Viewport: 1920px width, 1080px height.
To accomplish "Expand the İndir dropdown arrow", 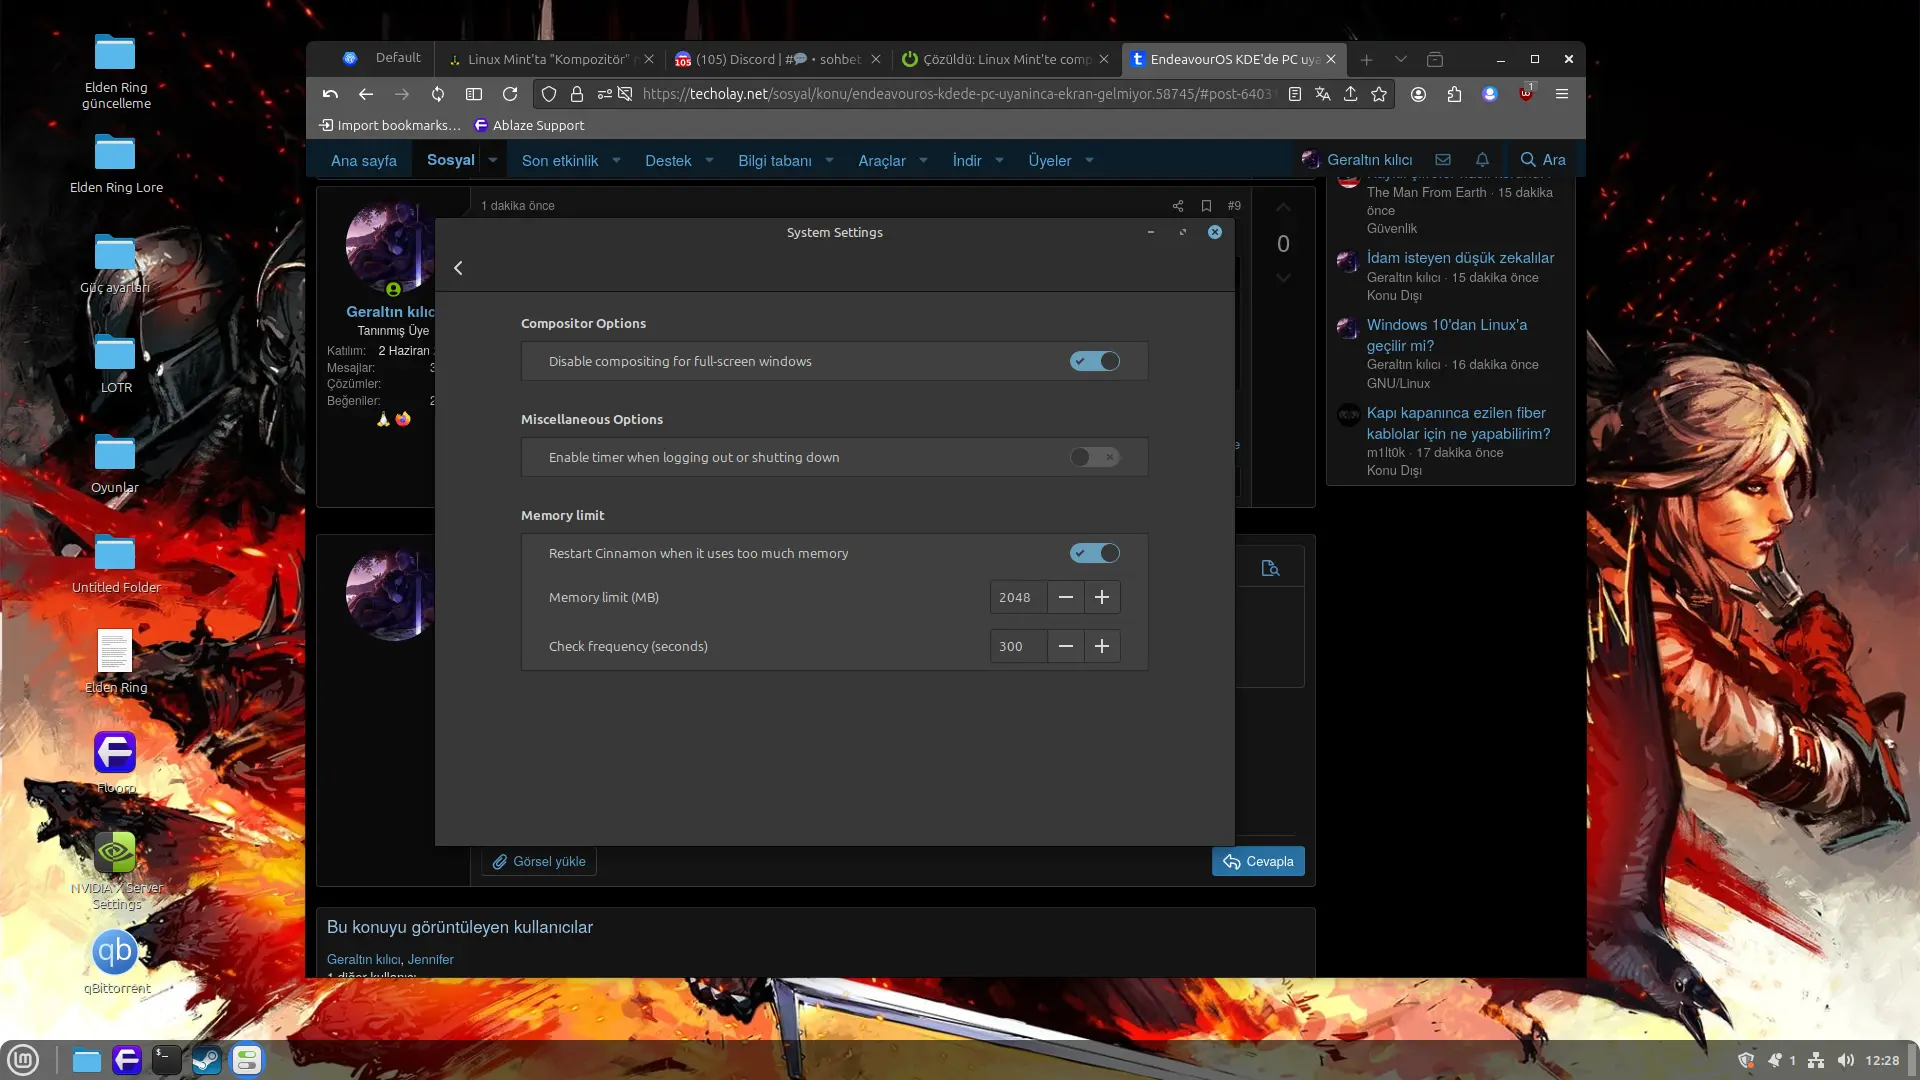I will [999, 160].
